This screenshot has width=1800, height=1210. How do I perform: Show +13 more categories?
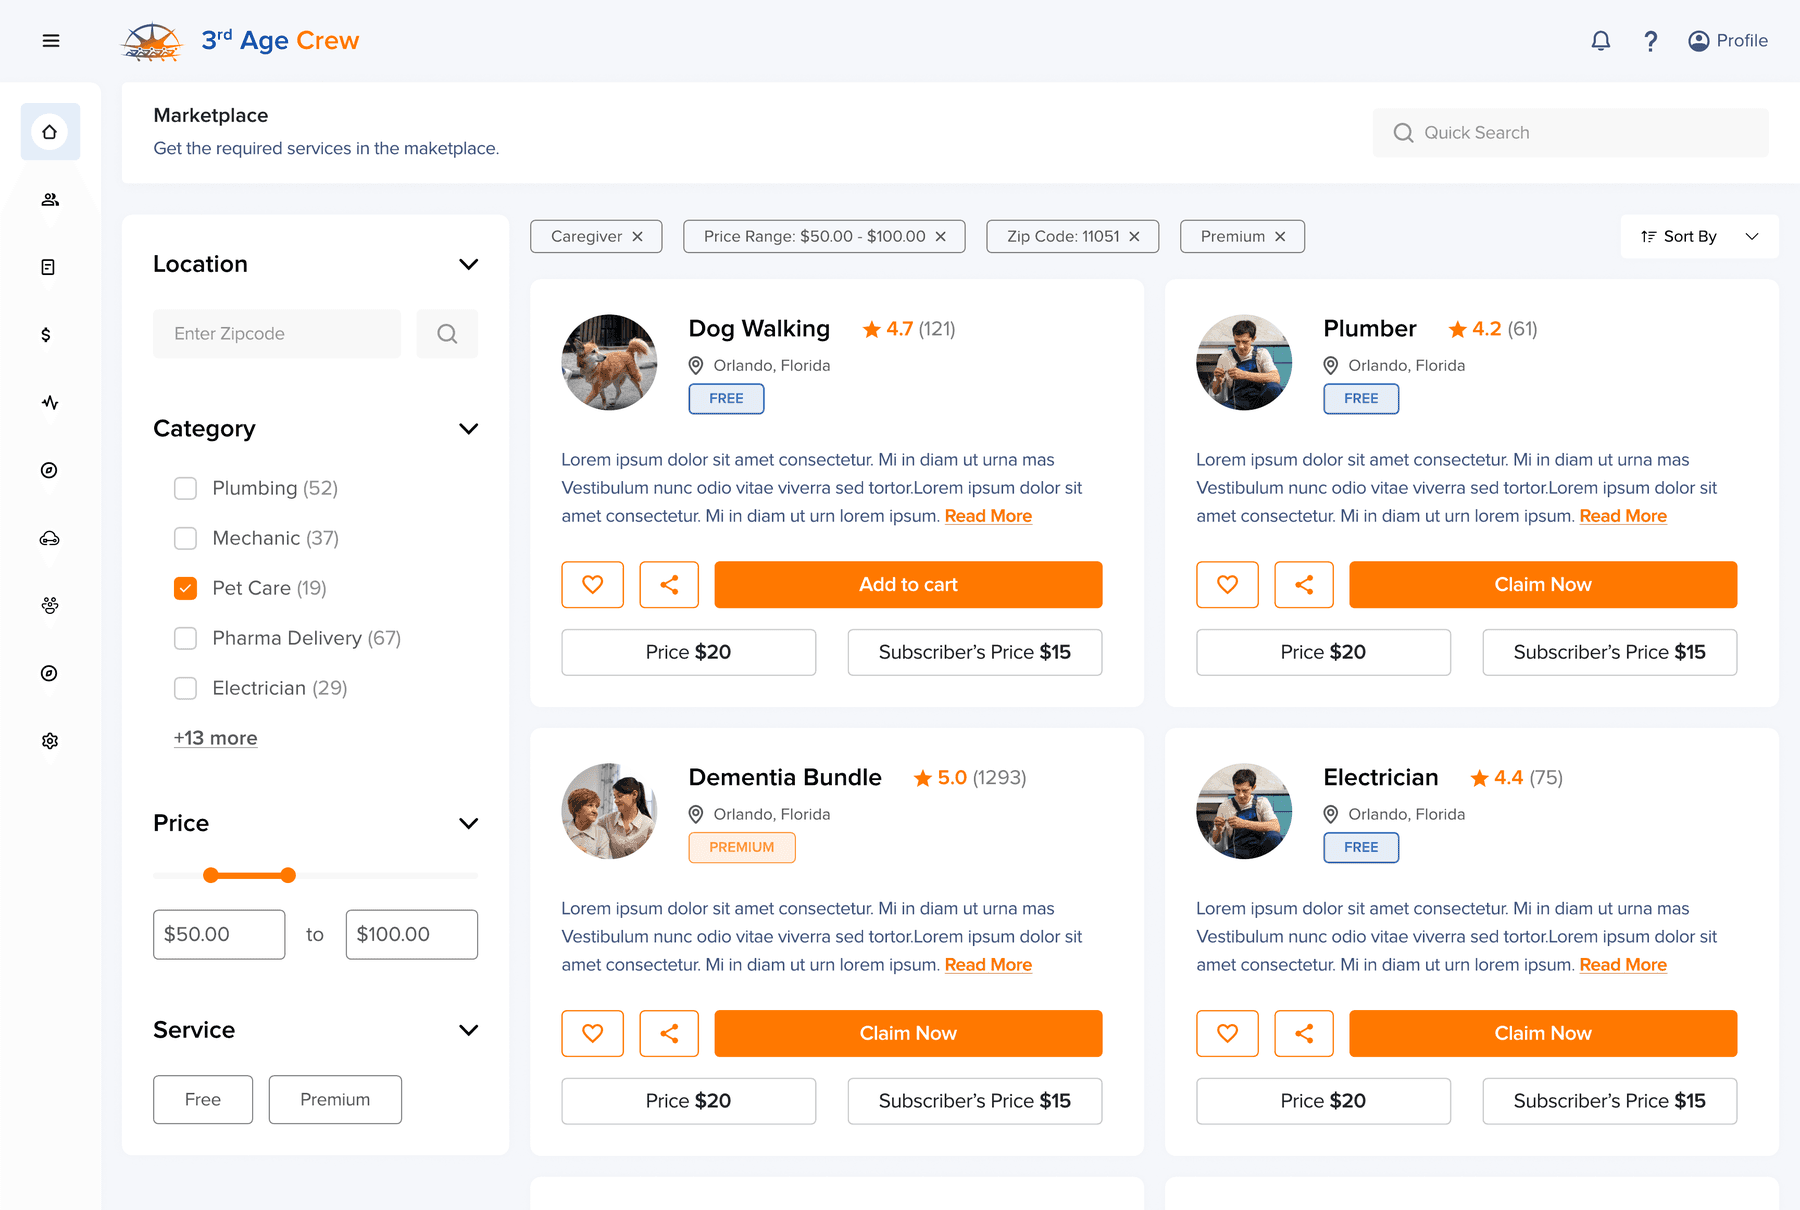click(x=215, y=738)
